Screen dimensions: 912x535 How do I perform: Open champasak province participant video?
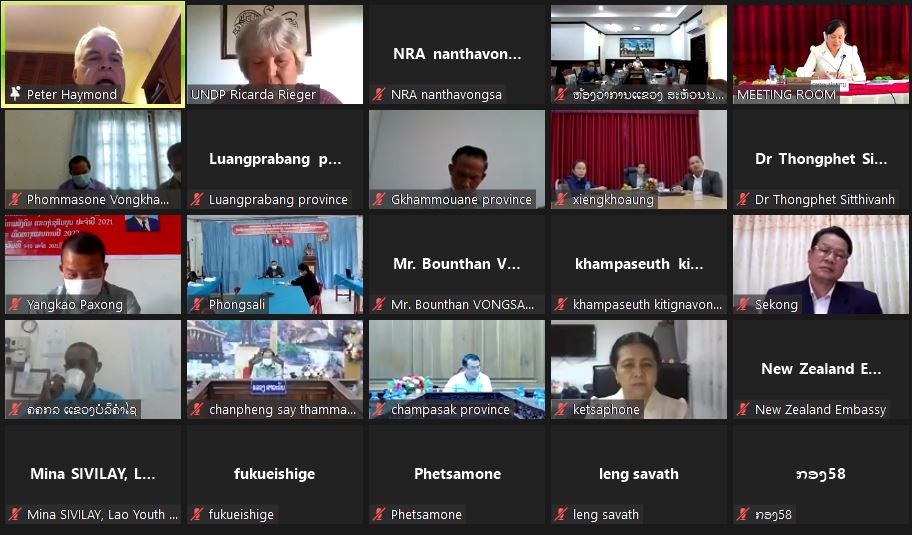tap(457, 369)
